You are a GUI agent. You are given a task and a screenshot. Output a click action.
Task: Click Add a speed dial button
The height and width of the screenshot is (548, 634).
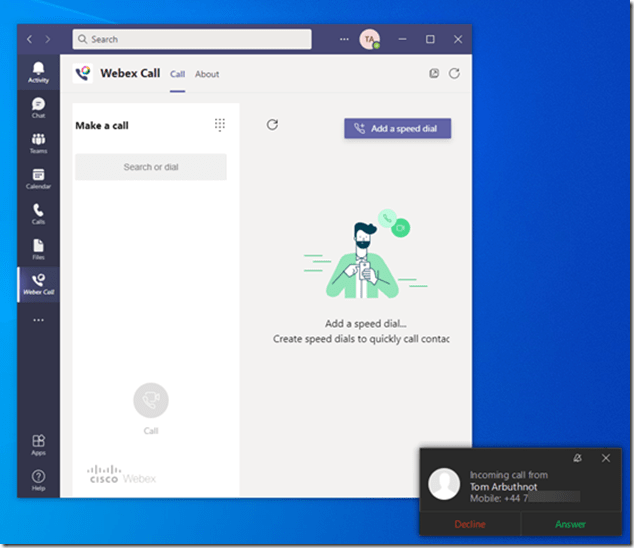pos(397,128)
